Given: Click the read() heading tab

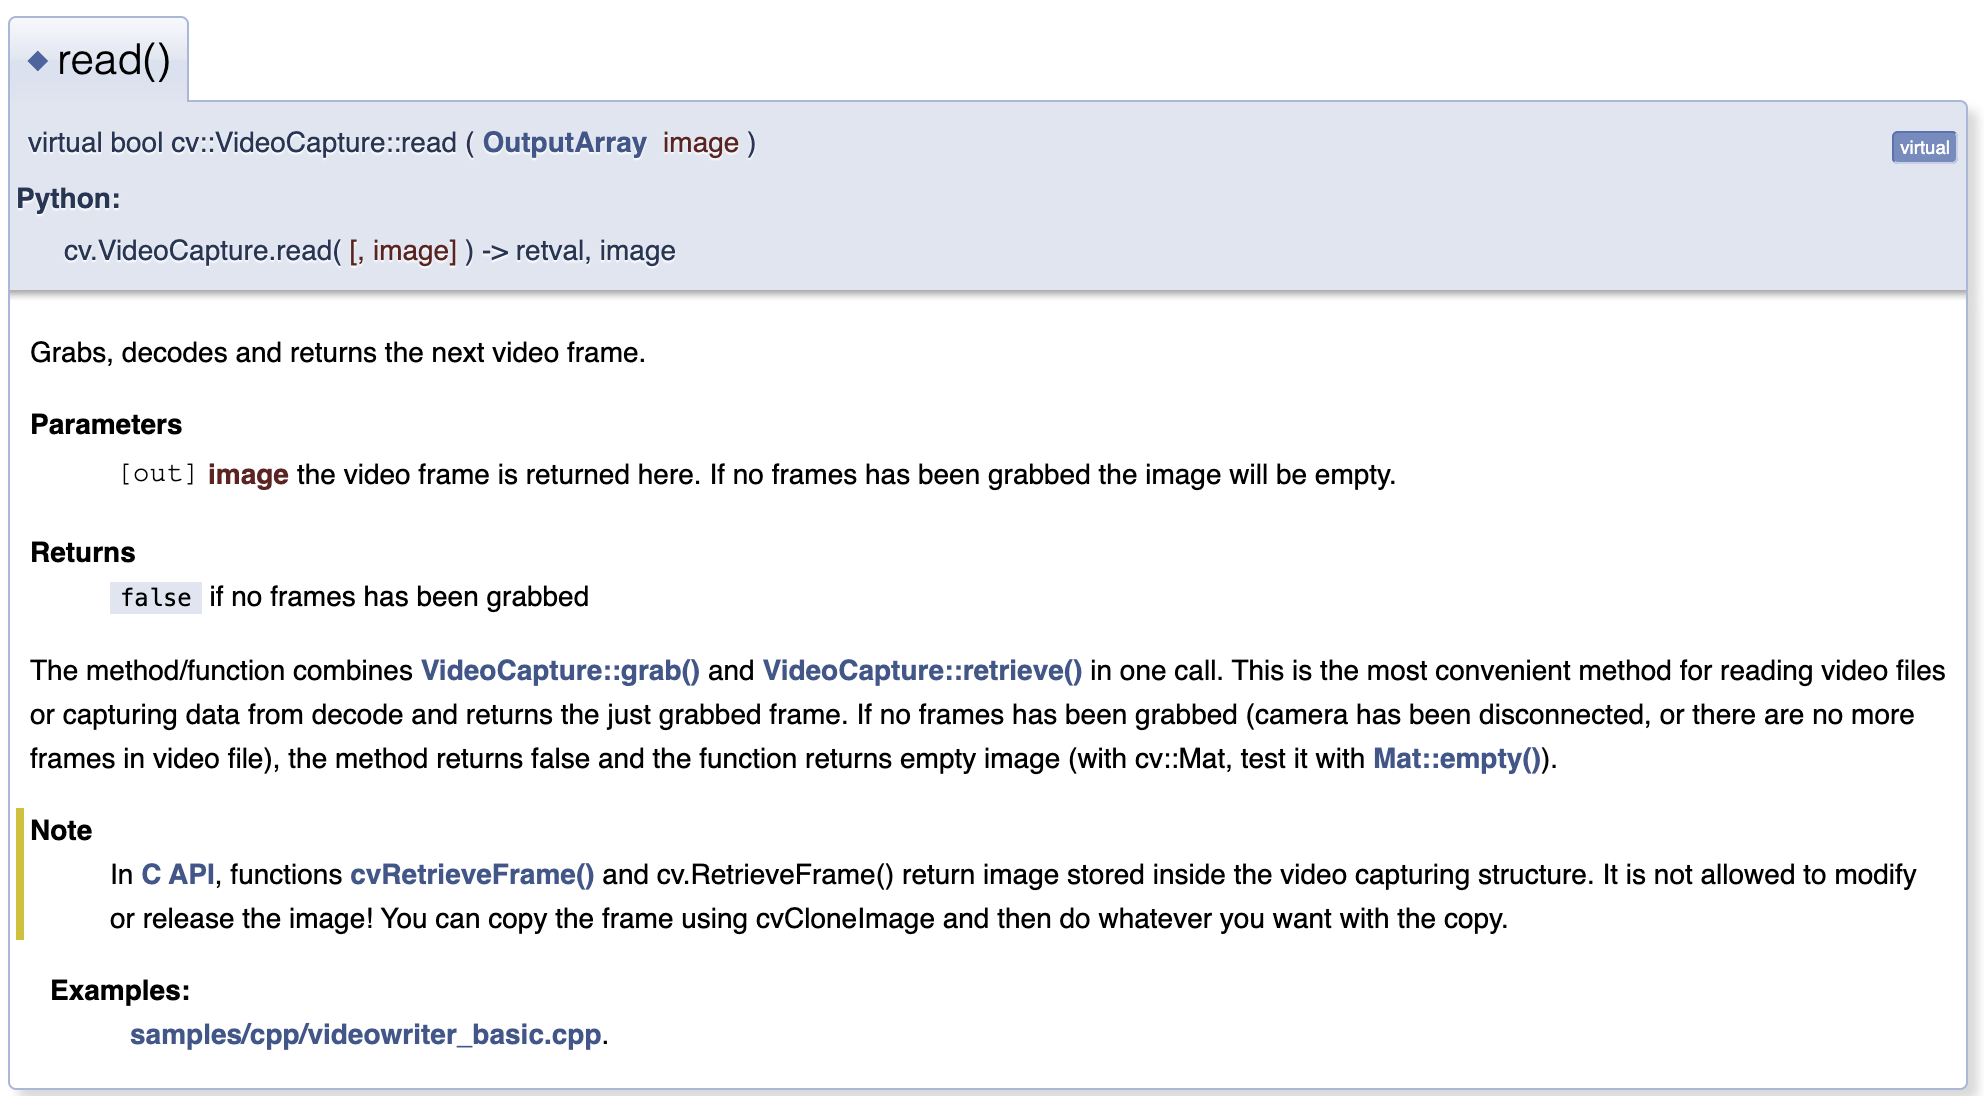Looking at the screenshot, I should click(113, 61).
